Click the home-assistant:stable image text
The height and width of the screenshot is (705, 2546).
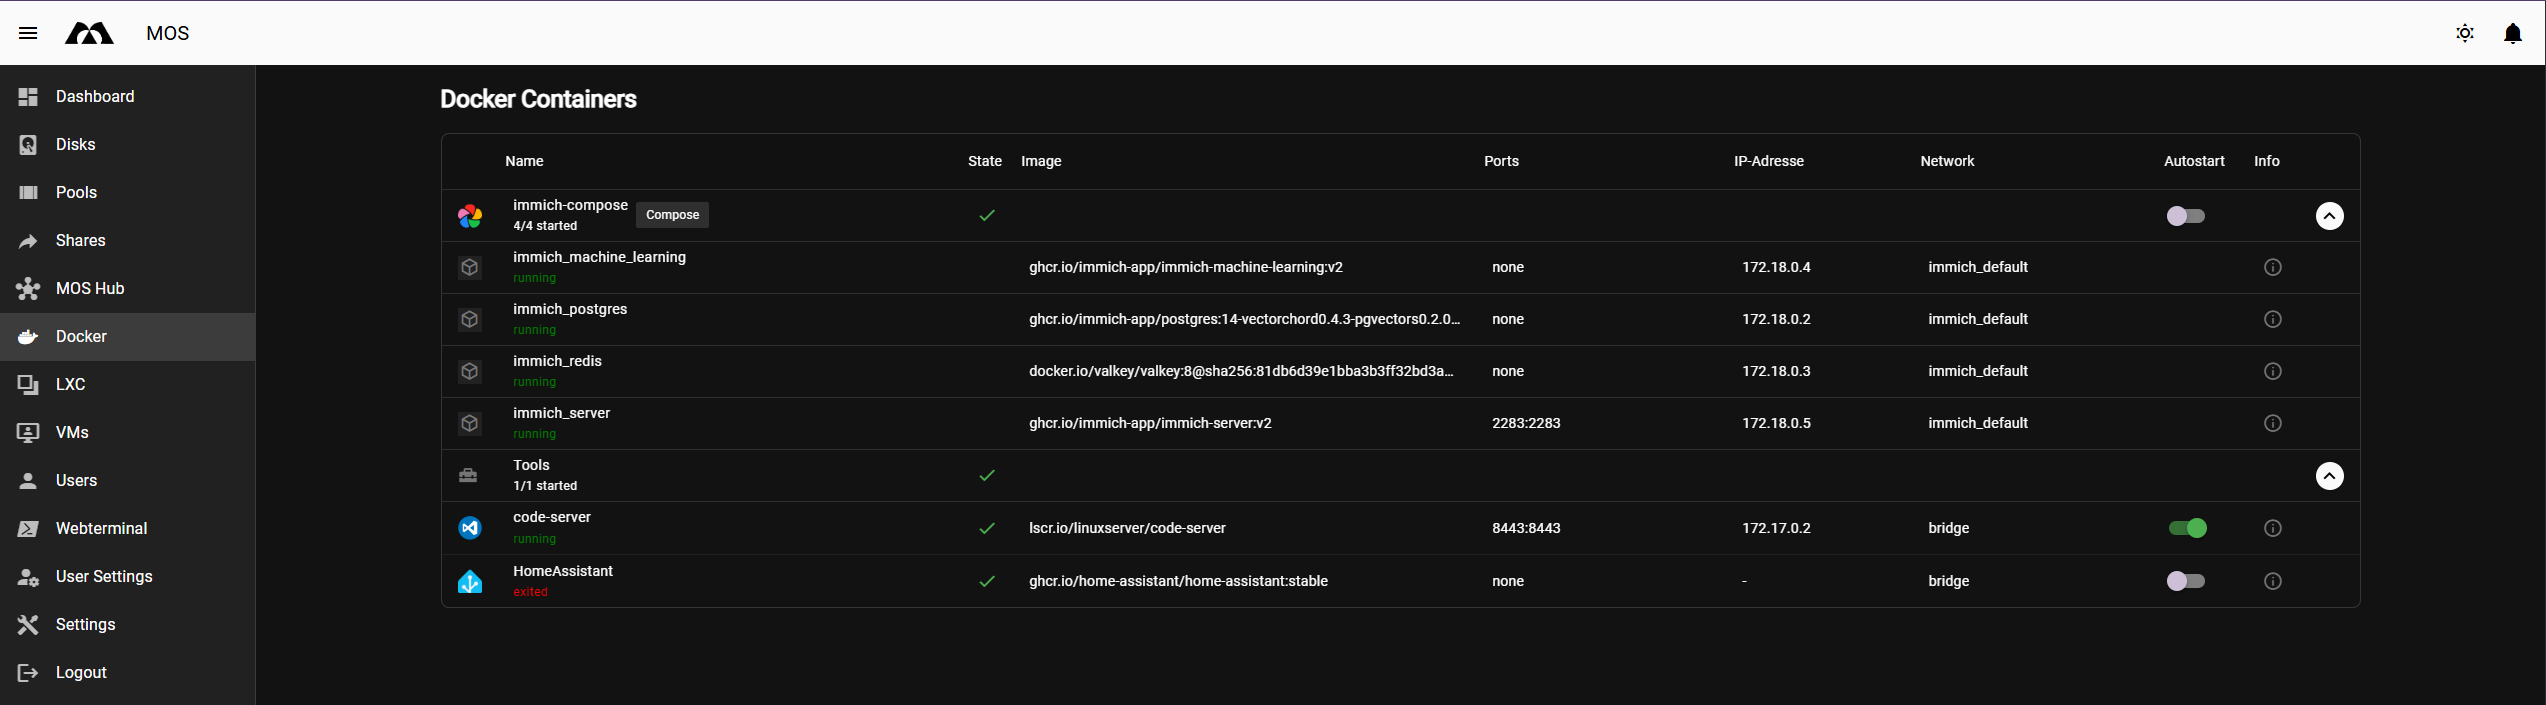[x=1178, y=581]
